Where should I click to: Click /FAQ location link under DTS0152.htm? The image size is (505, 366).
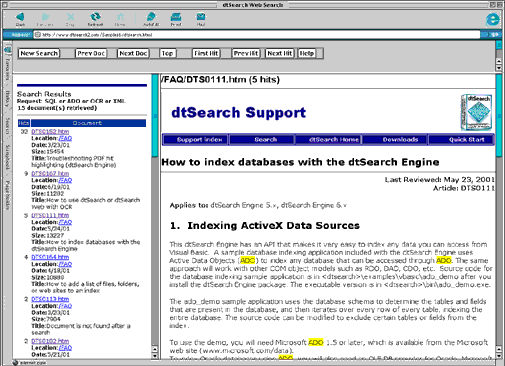tap(65, 138)
